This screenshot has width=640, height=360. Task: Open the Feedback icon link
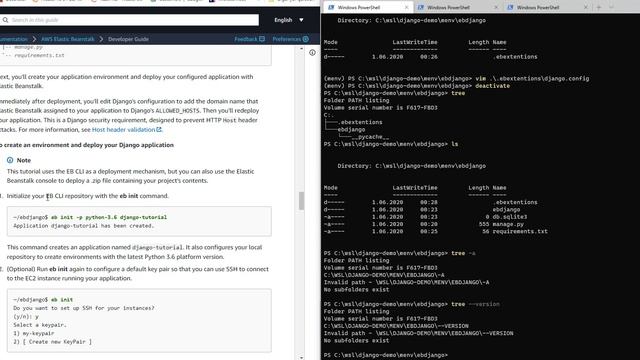[262, 39]
